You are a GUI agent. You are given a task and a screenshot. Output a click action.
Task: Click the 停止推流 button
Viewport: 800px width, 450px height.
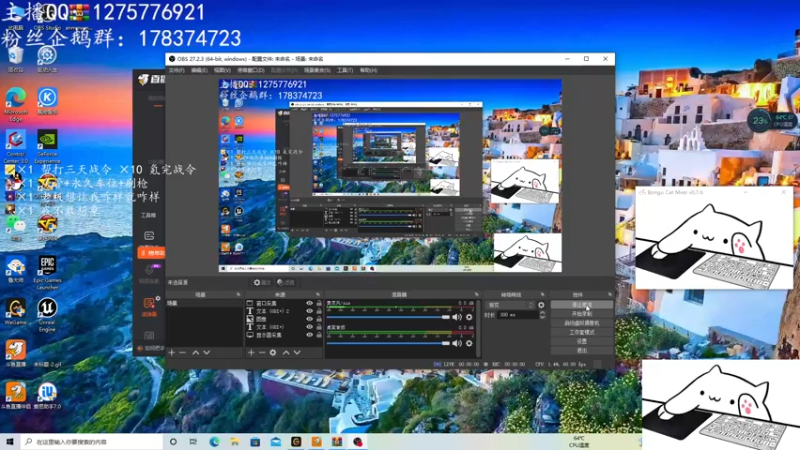click(x=582, y=305)
